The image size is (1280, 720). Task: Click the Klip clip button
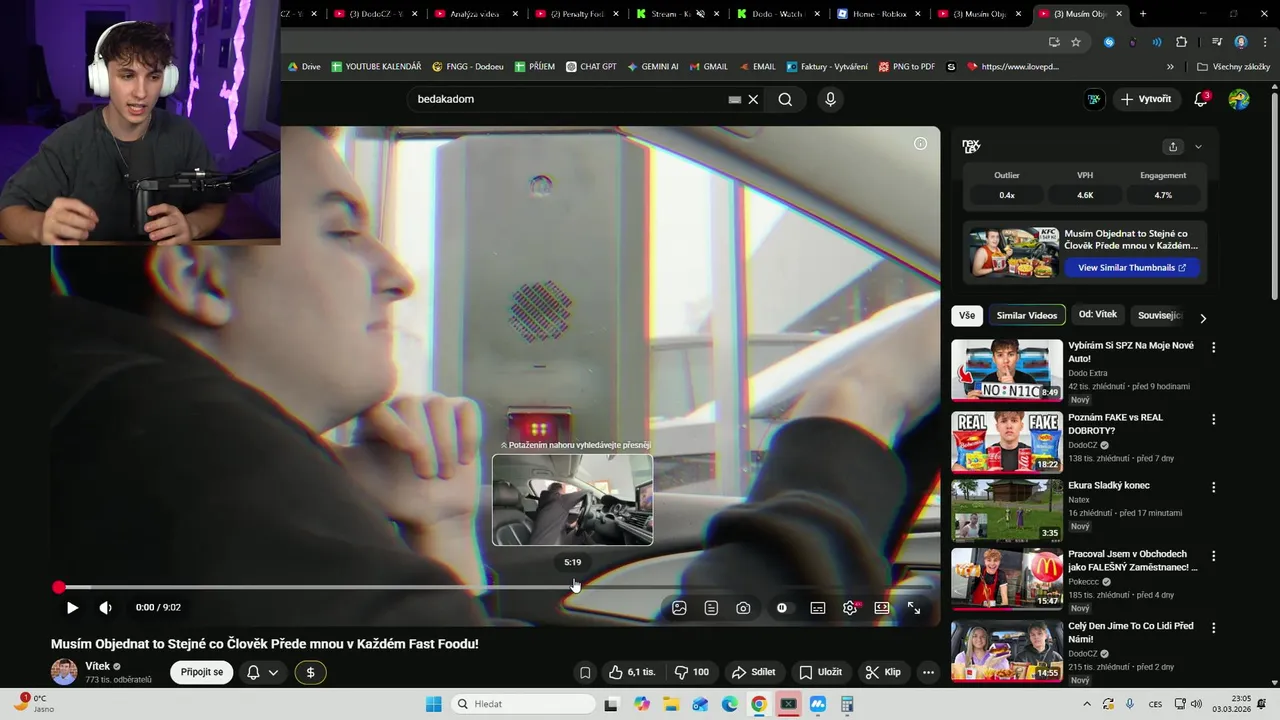(883, 672)
